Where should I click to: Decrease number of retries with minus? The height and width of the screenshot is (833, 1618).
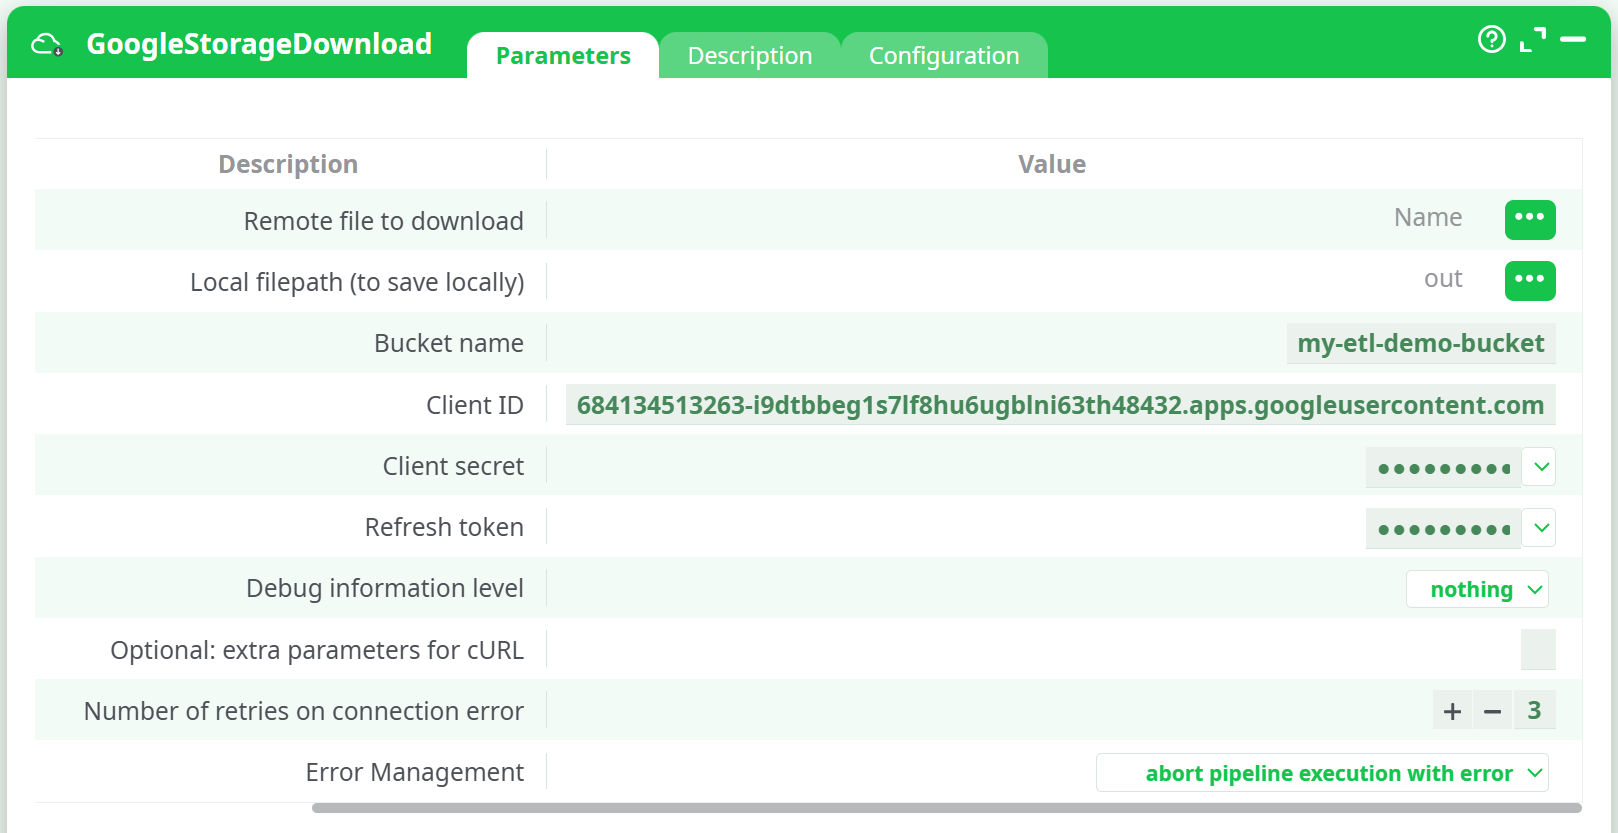(1492, 711)
